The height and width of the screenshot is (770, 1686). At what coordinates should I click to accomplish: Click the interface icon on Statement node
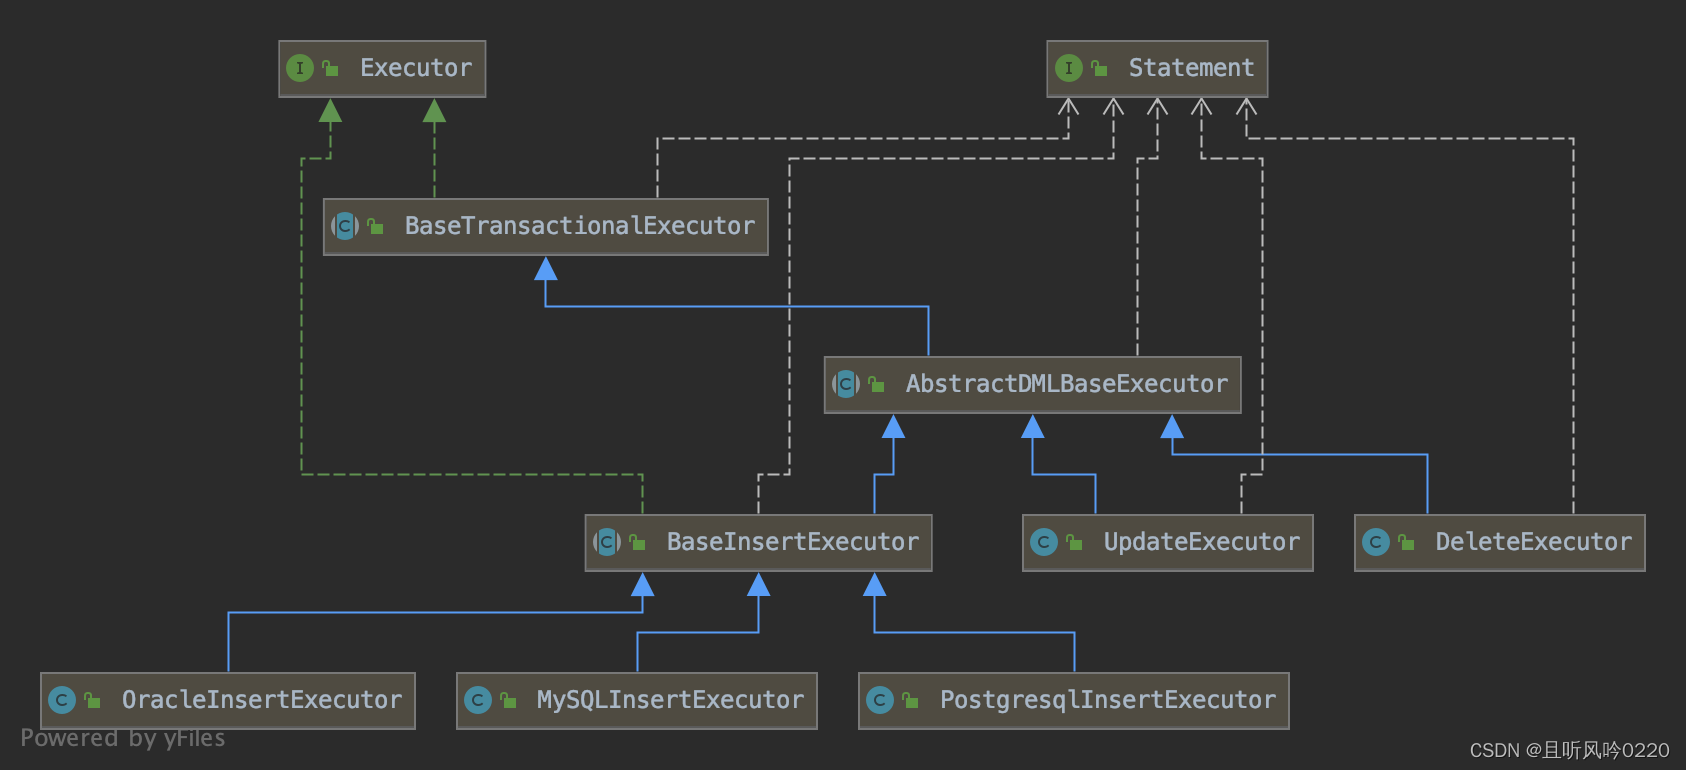pyautogui.click(x=1069, y=68)
